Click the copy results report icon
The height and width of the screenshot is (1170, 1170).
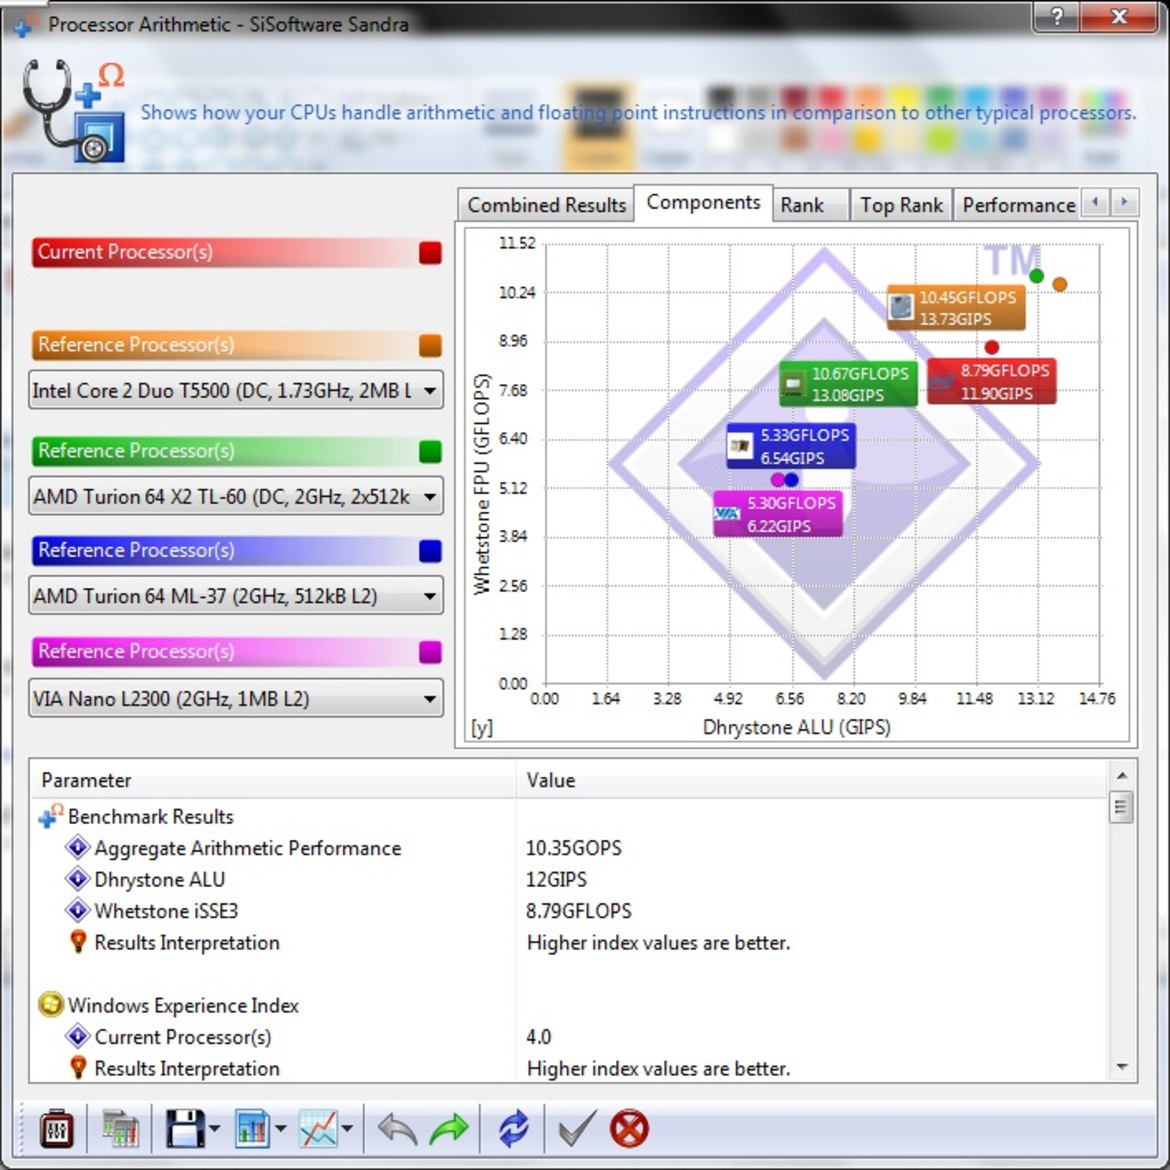click(x=119, y=1128)
